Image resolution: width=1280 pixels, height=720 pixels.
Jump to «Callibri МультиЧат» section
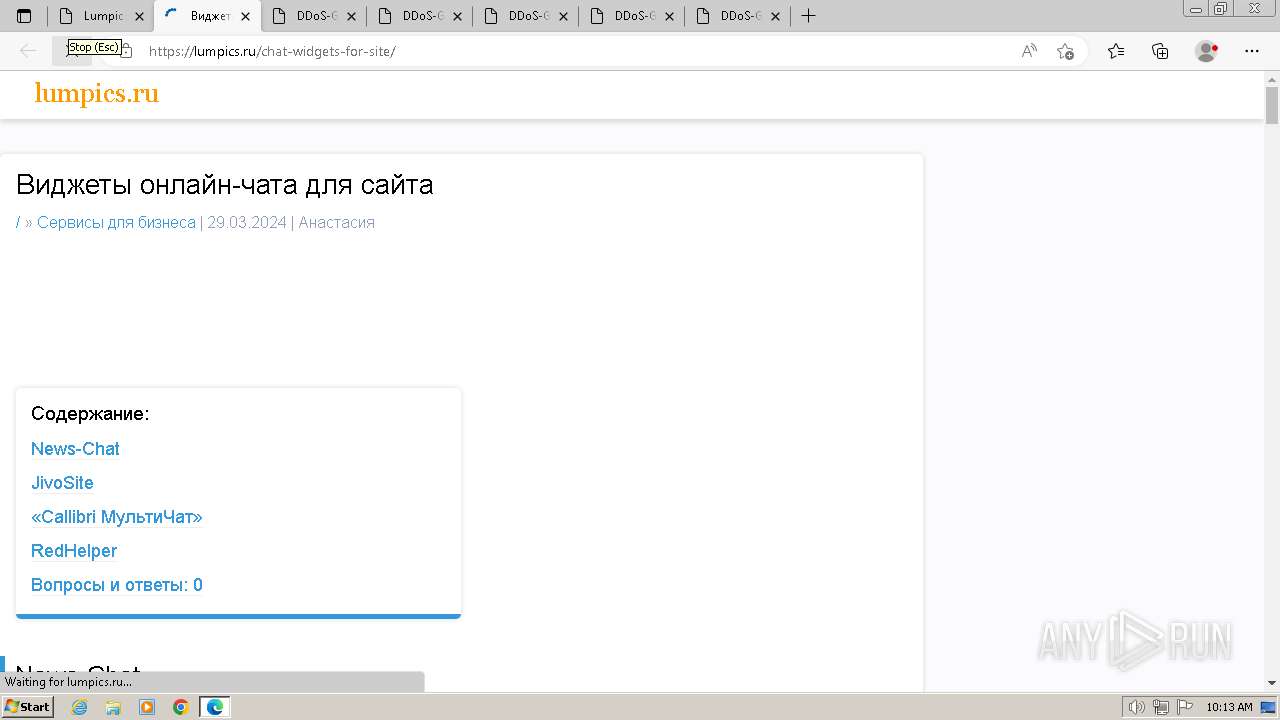point(117,517)
